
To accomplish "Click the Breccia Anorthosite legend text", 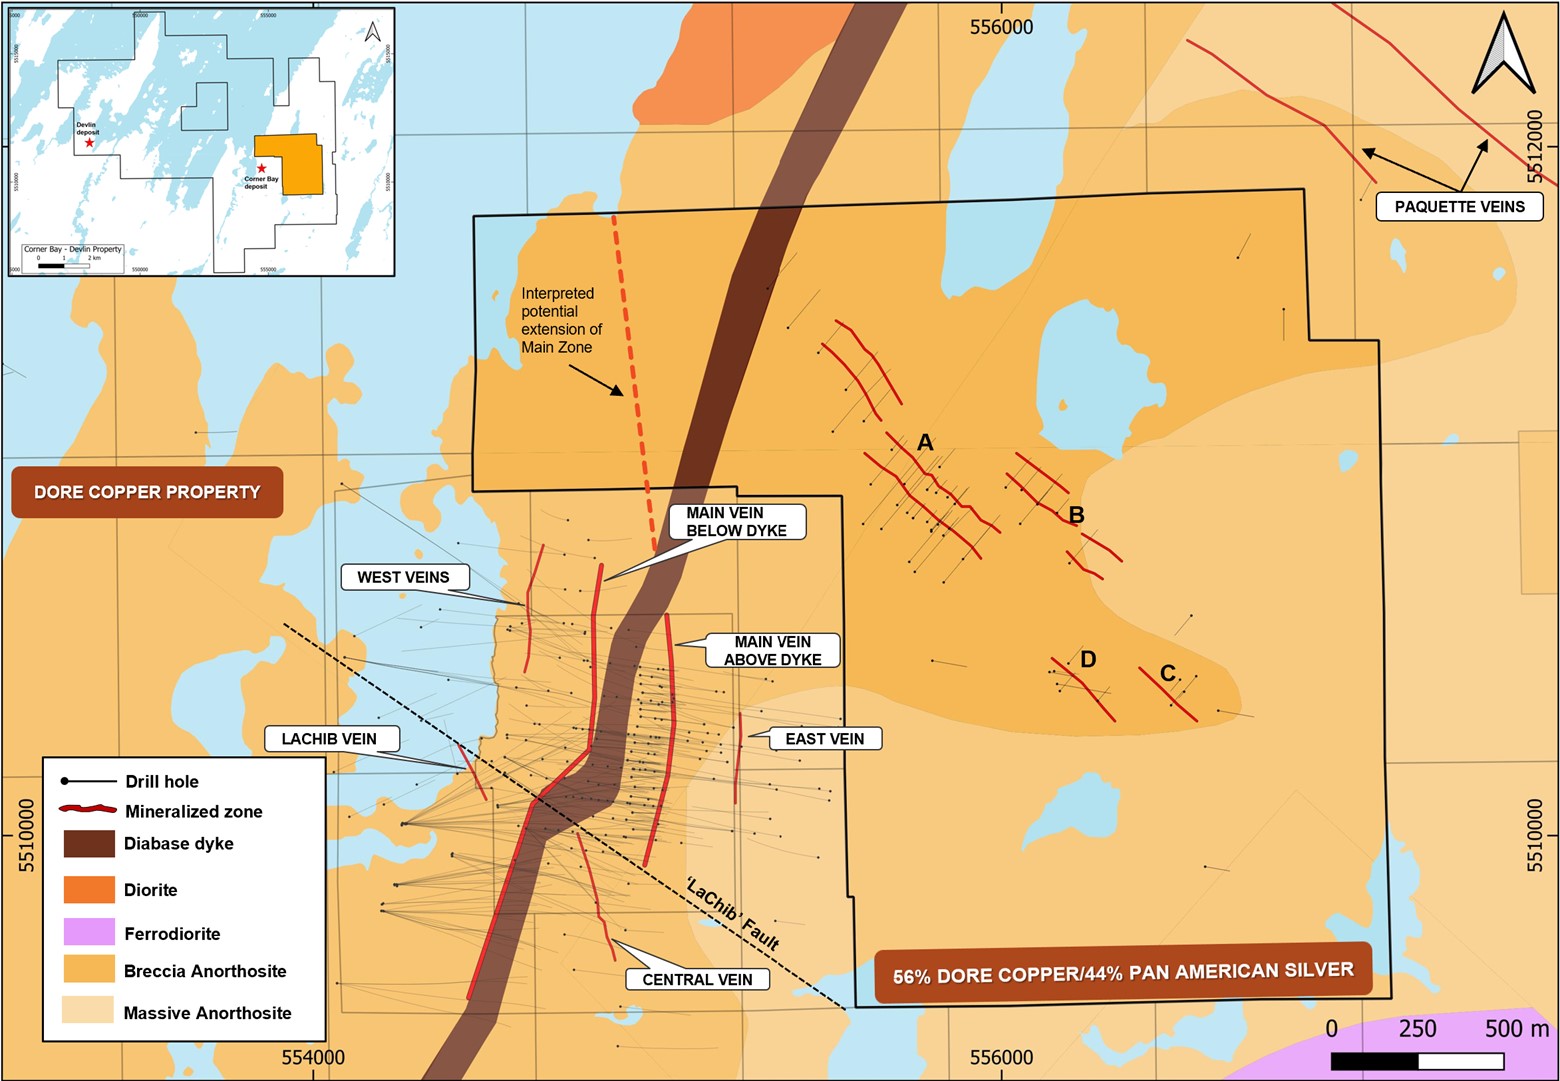I will point(205,971).
